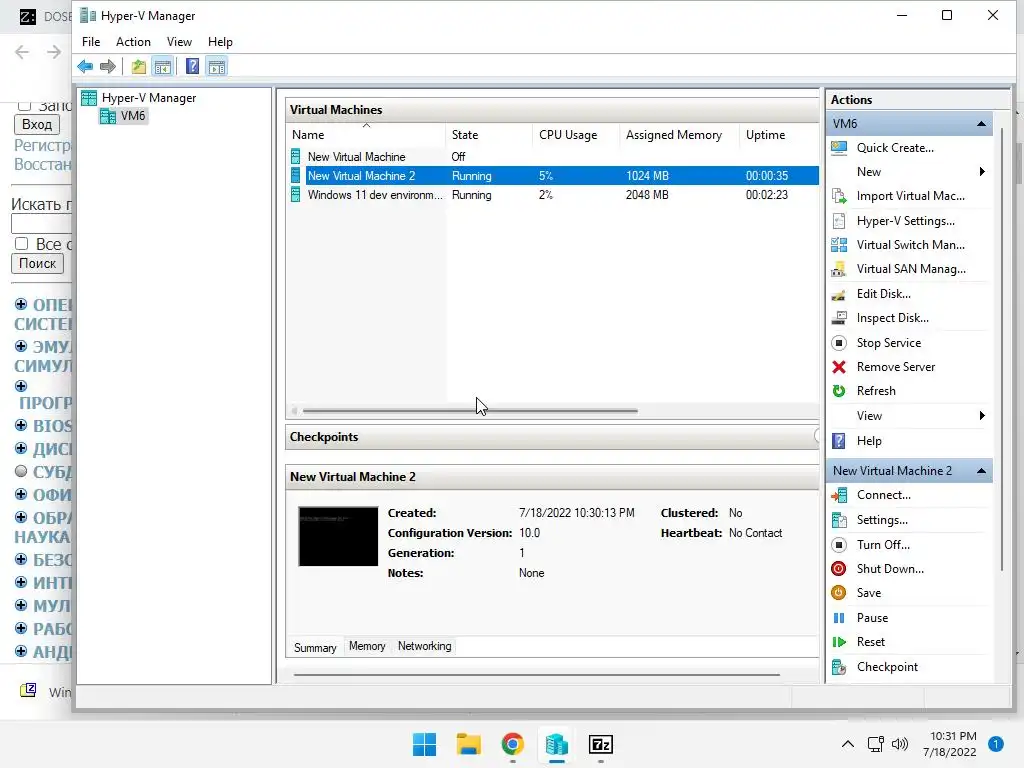Click the Virtual Machines horizontal scrollbar

470,411
